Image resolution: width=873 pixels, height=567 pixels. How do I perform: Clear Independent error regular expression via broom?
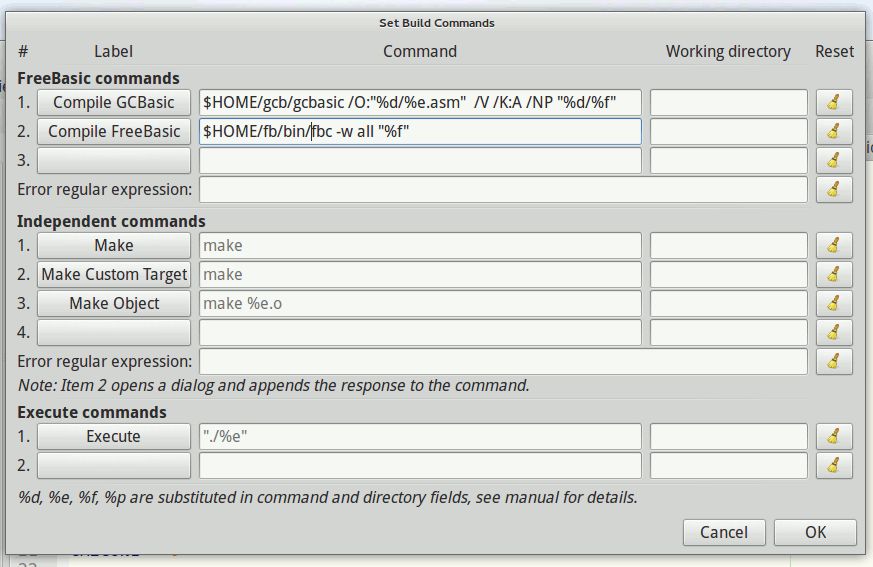[834, 361]
